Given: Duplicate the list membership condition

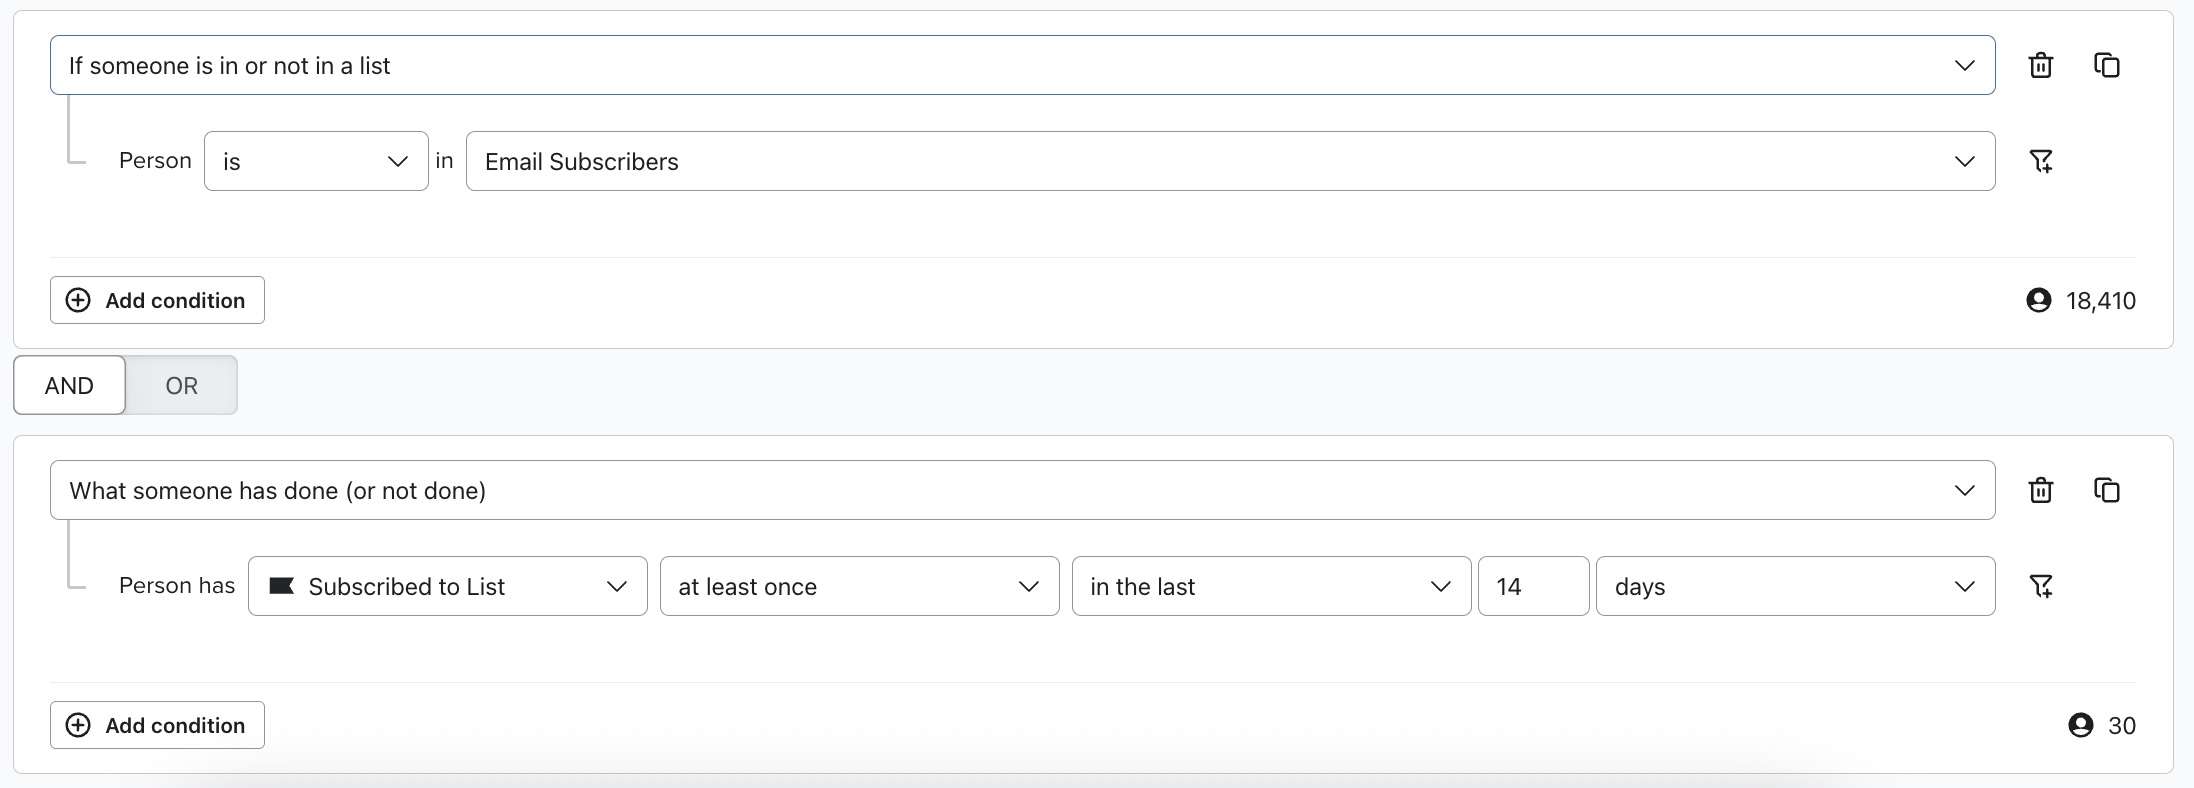Looking at the screenshot, I should pos(2106,65).
